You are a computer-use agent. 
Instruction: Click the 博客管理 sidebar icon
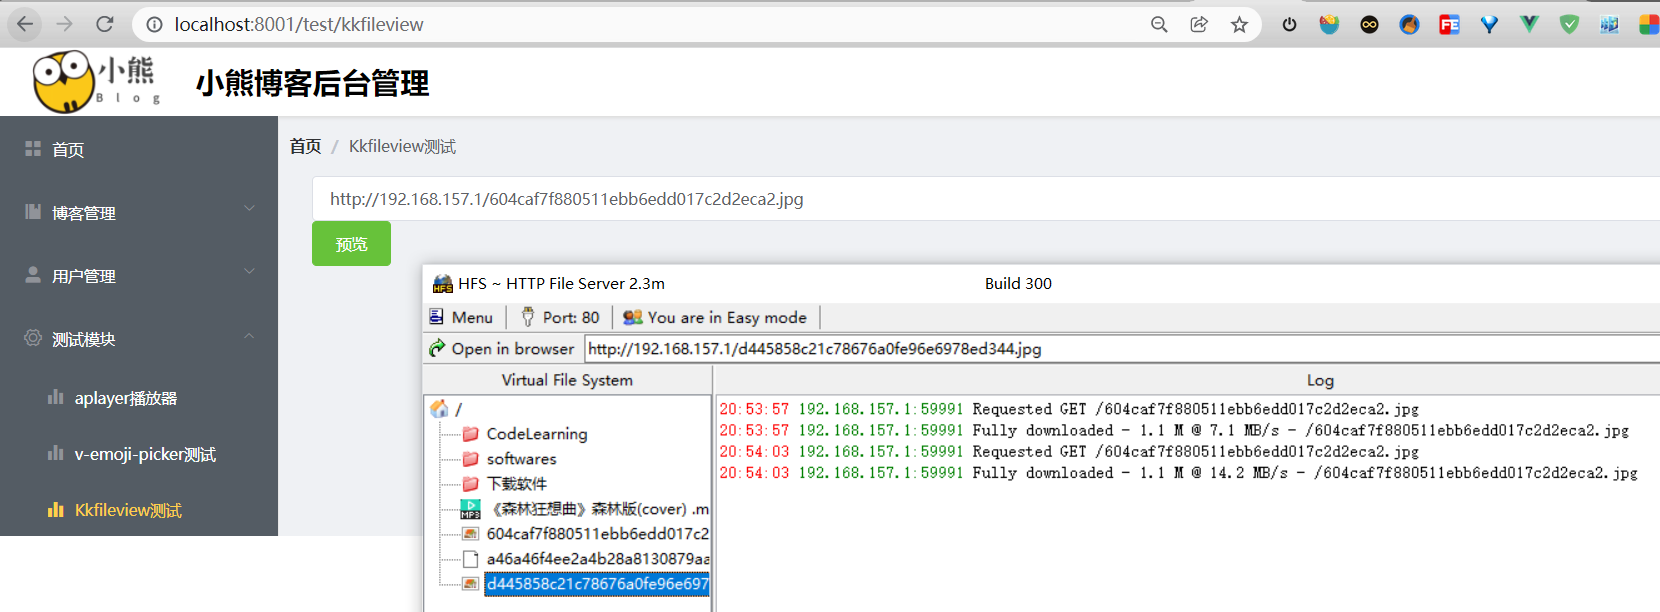point(33,211)
